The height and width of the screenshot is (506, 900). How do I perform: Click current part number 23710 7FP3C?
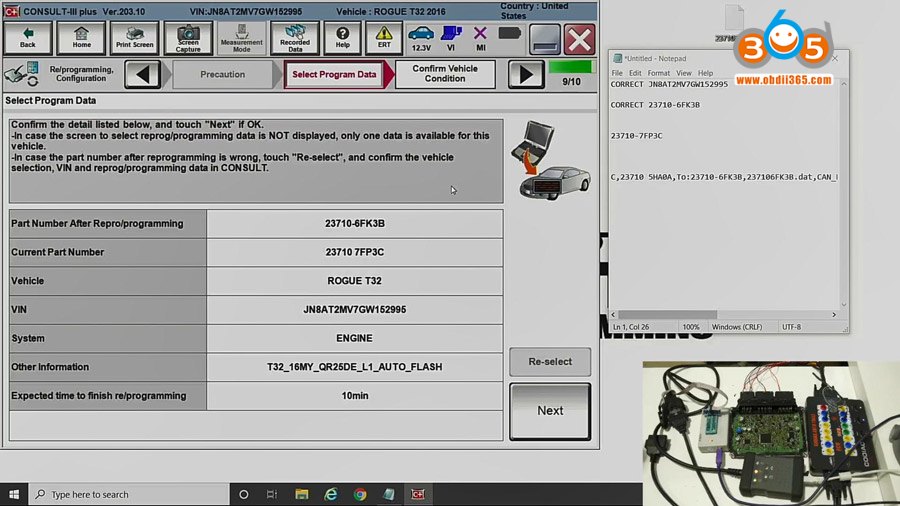point(355,252)
